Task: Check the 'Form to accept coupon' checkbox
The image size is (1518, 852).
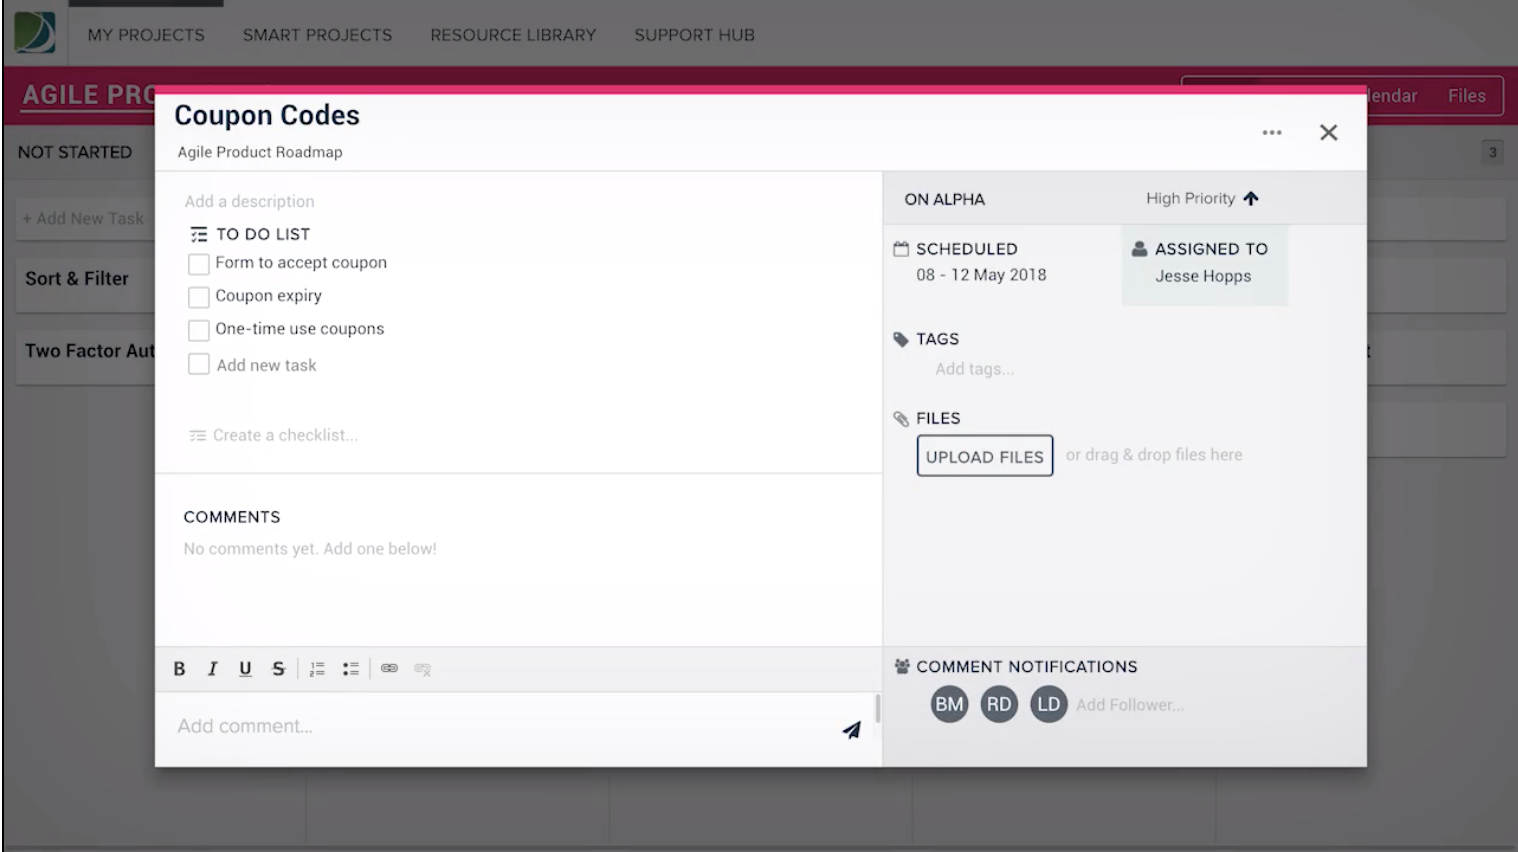Action: pos(199,264)
